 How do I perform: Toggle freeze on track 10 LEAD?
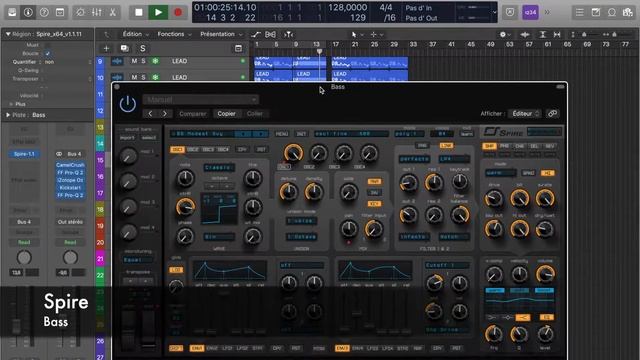[155, 77]
